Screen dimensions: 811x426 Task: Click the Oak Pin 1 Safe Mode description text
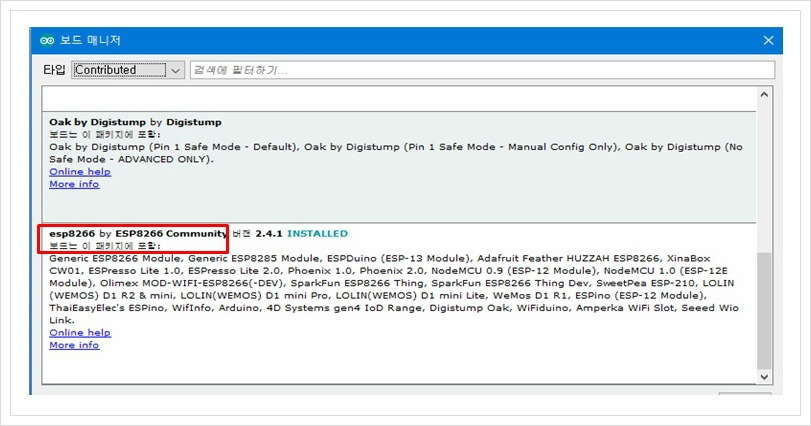coord(396,153)
